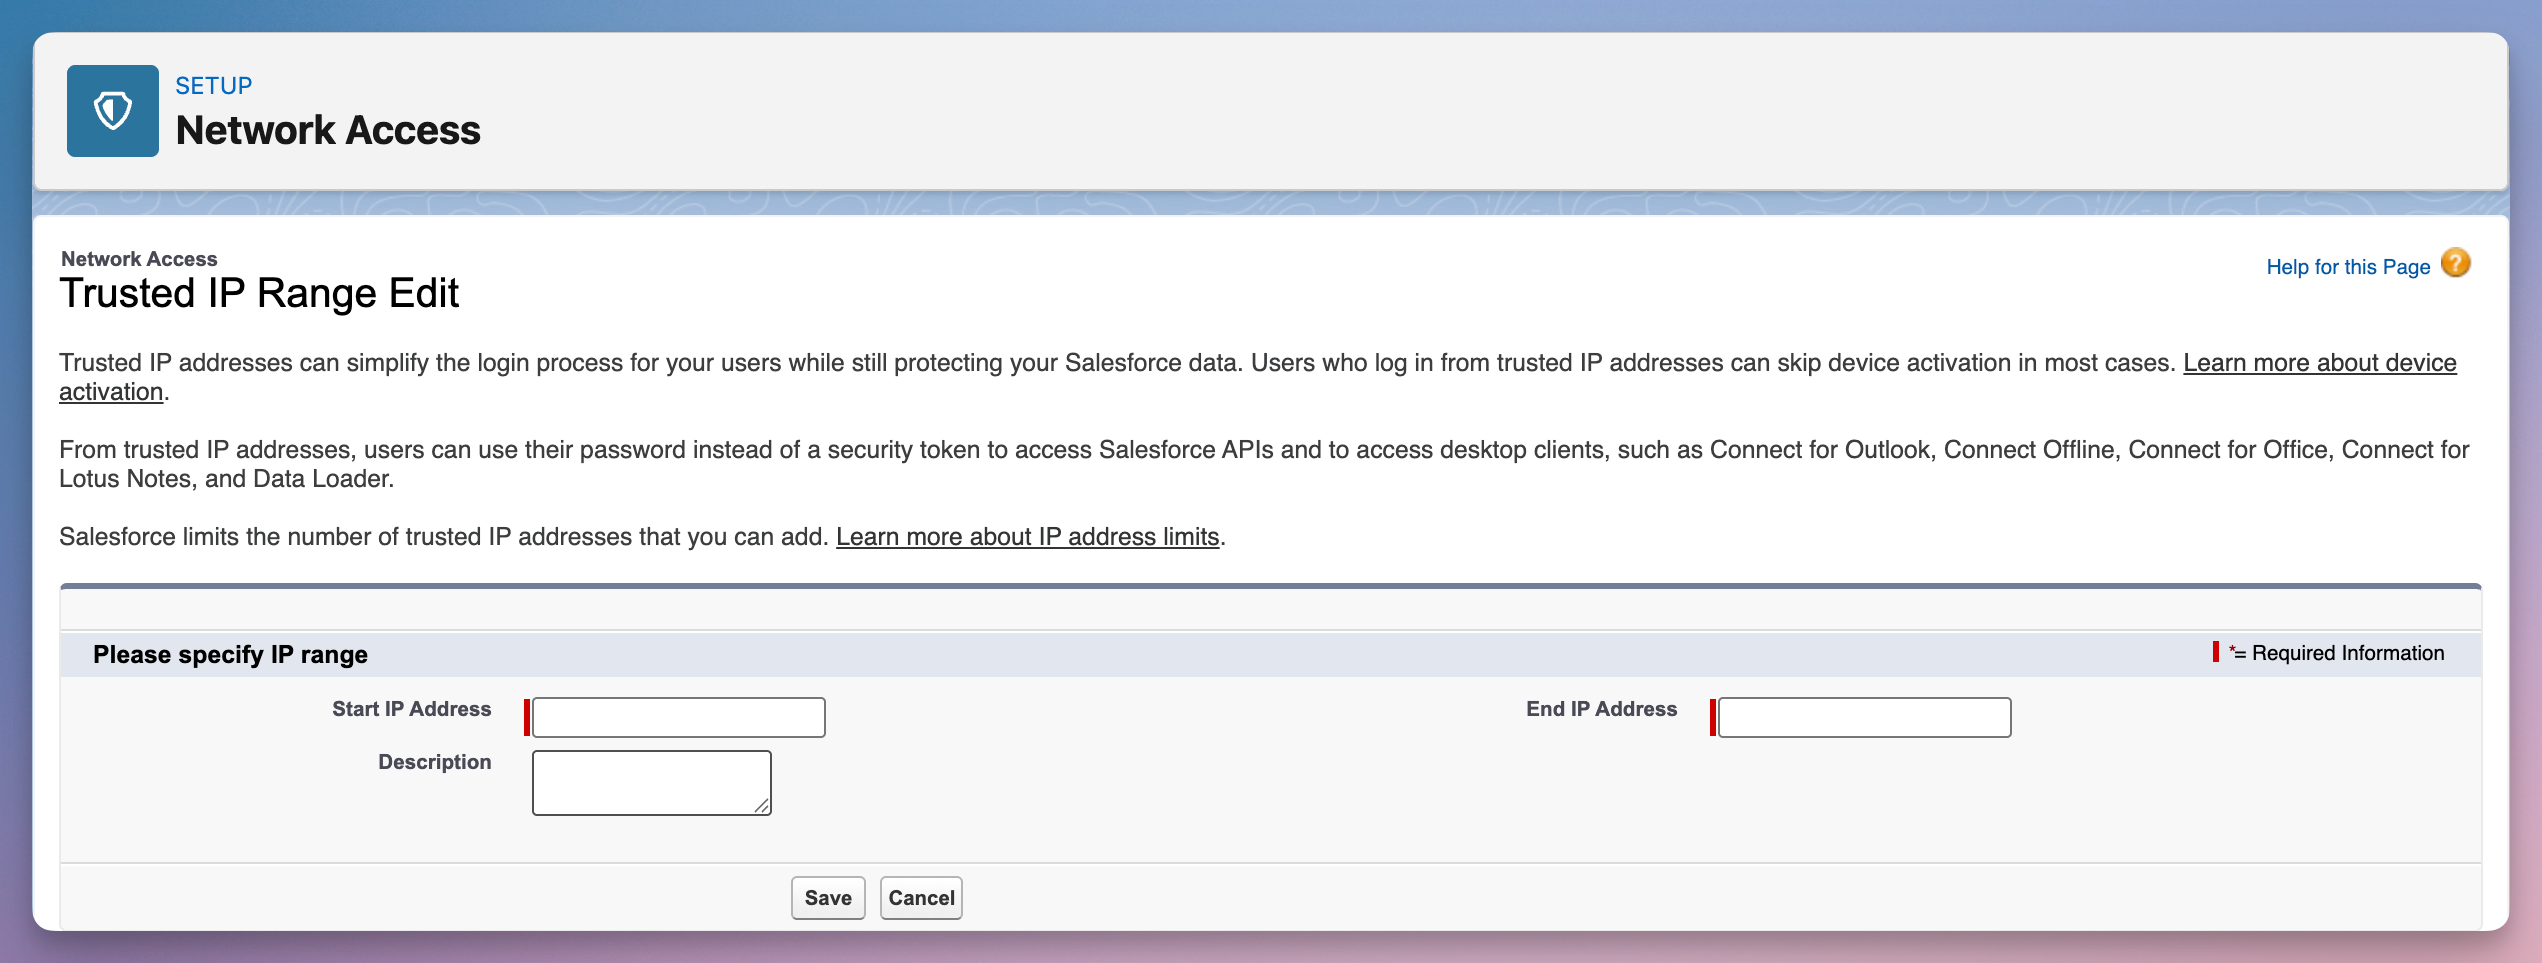Cancel the IP range edit

click(x=921, y=898)
